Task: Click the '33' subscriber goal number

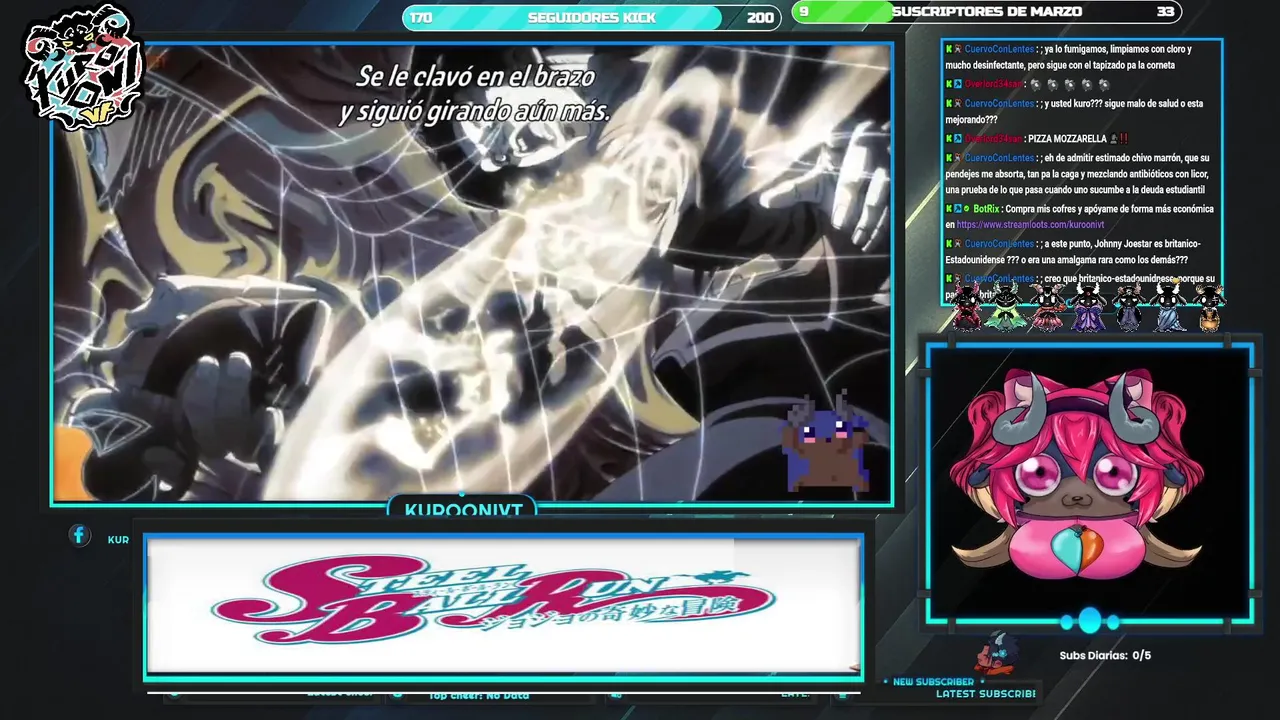Action: 1165,12
